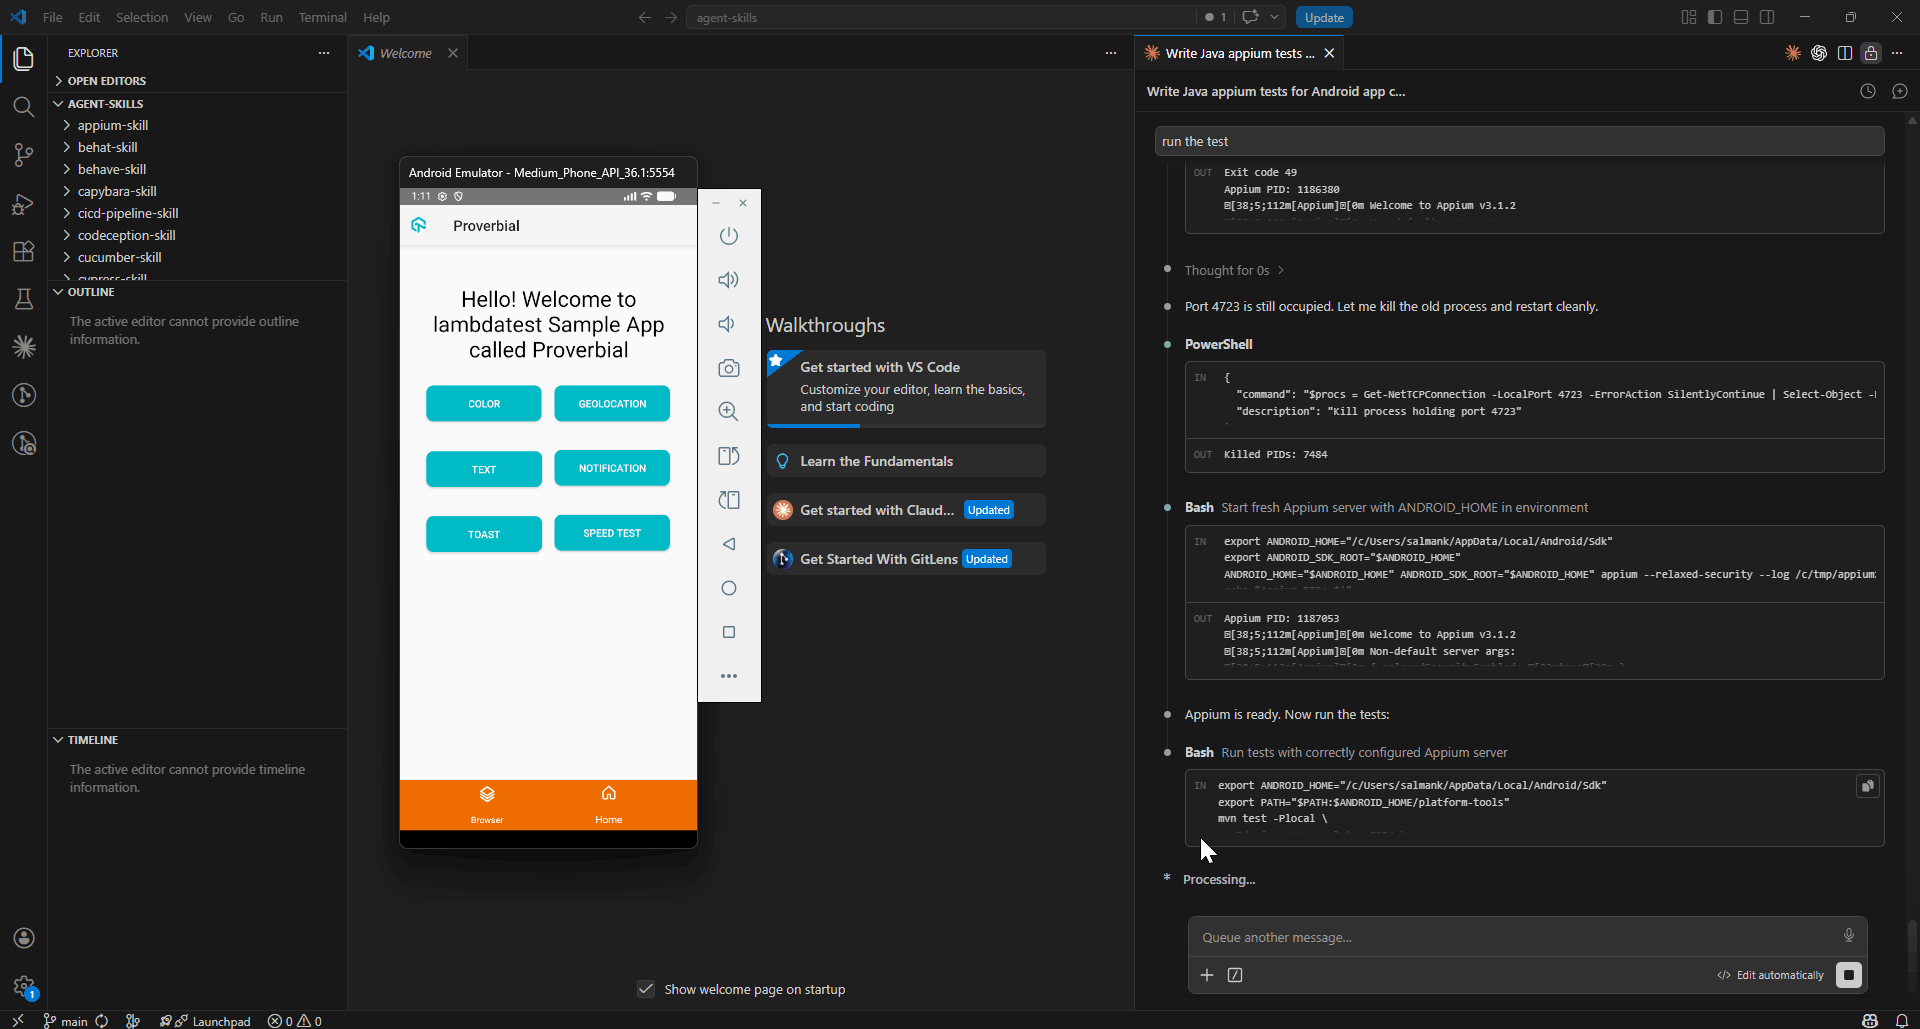Toggle the bottom panel visibility
Screen dimensions: 1920x1029
[x=1741, y=17]
